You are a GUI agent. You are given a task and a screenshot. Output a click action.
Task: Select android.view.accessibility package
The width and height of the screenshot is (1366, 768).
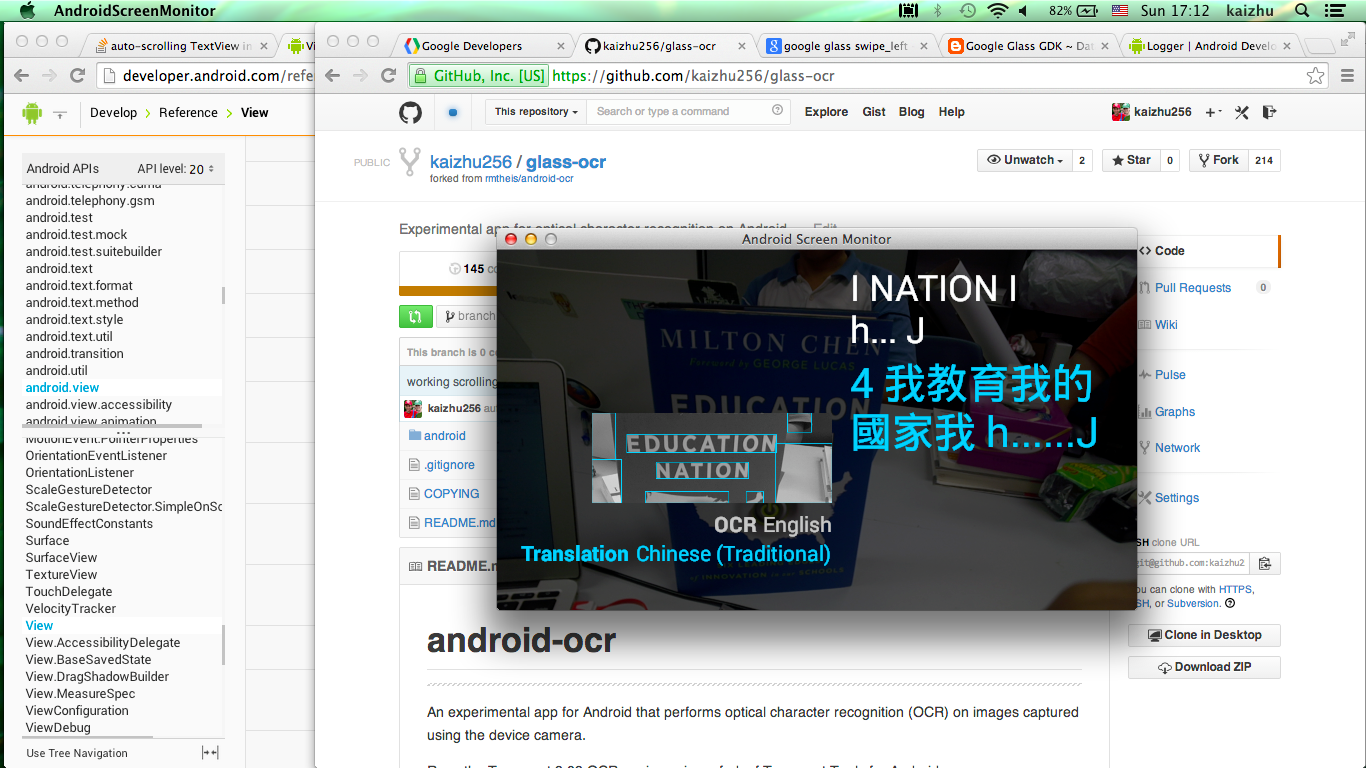tap(99, 405)
